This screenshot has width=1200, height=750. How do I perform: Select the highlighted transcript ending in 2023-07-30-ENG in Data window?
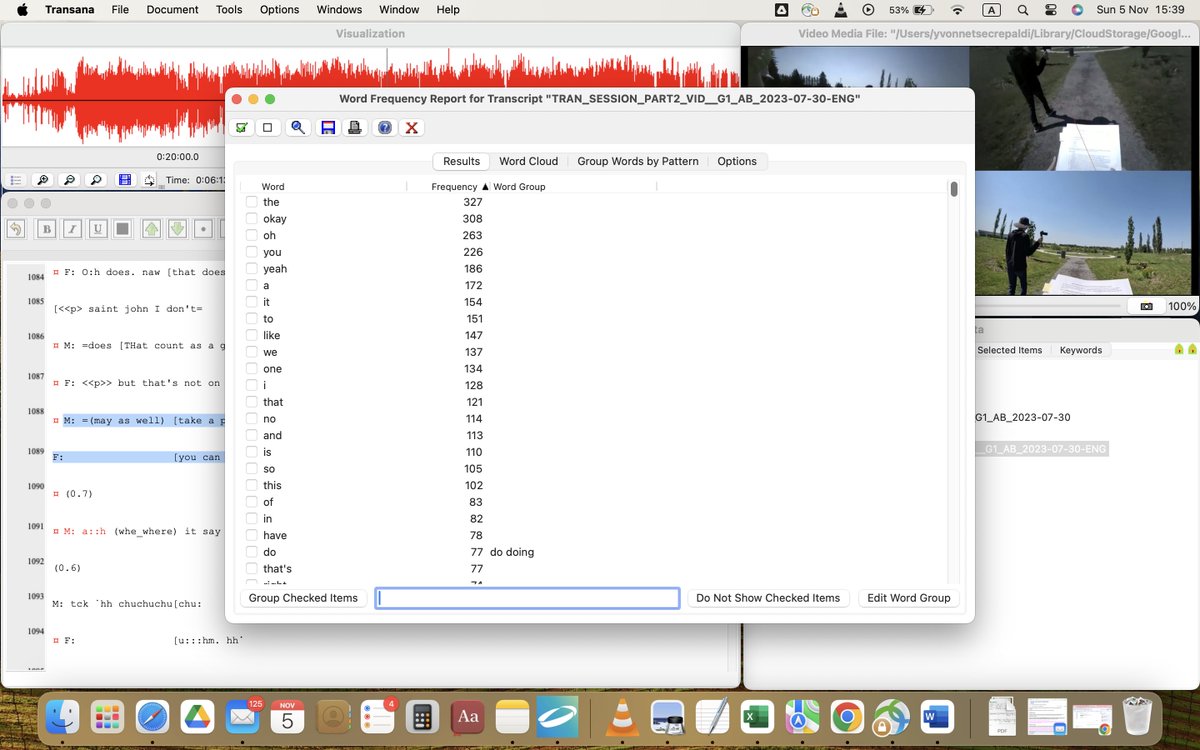click(x=1040, y=449)
